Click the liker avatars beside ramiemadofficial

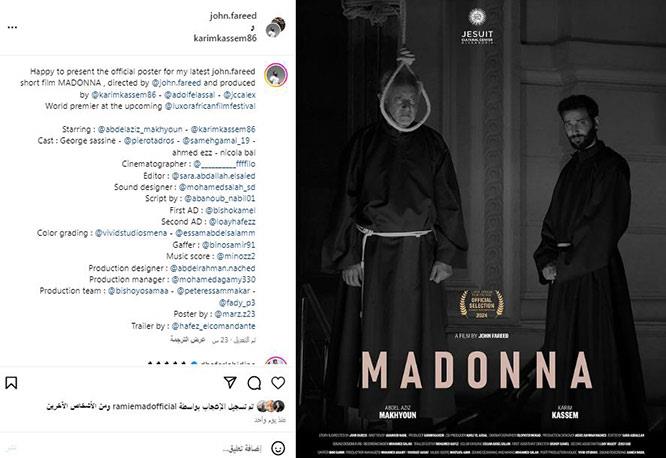271,406
